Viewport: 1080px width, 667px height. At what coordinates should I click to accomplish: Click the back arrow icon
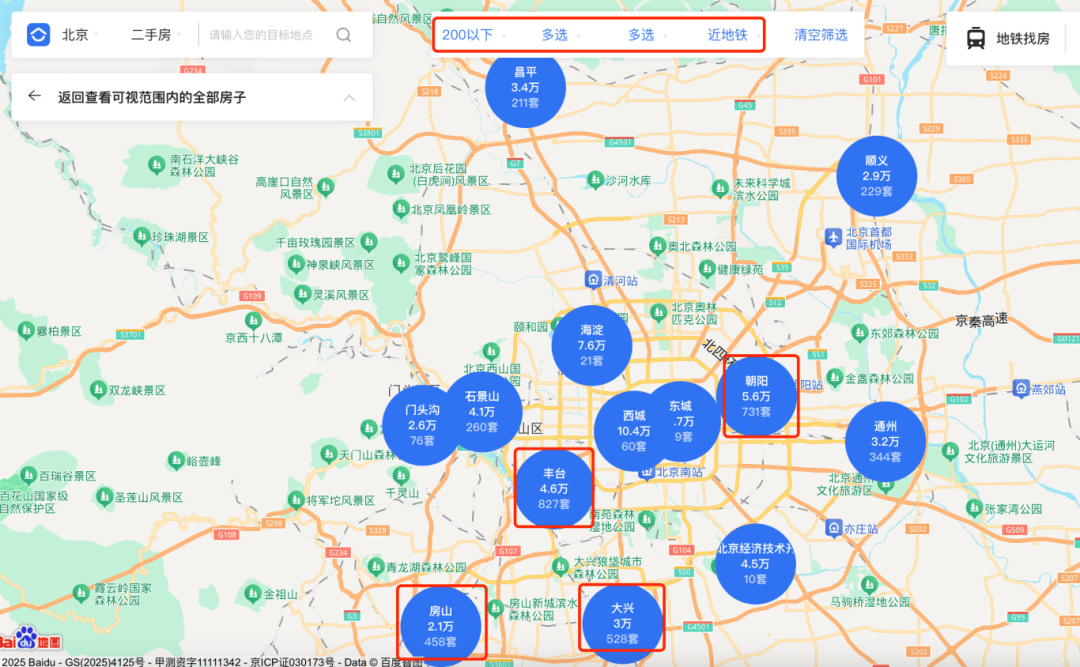point(35,96)
